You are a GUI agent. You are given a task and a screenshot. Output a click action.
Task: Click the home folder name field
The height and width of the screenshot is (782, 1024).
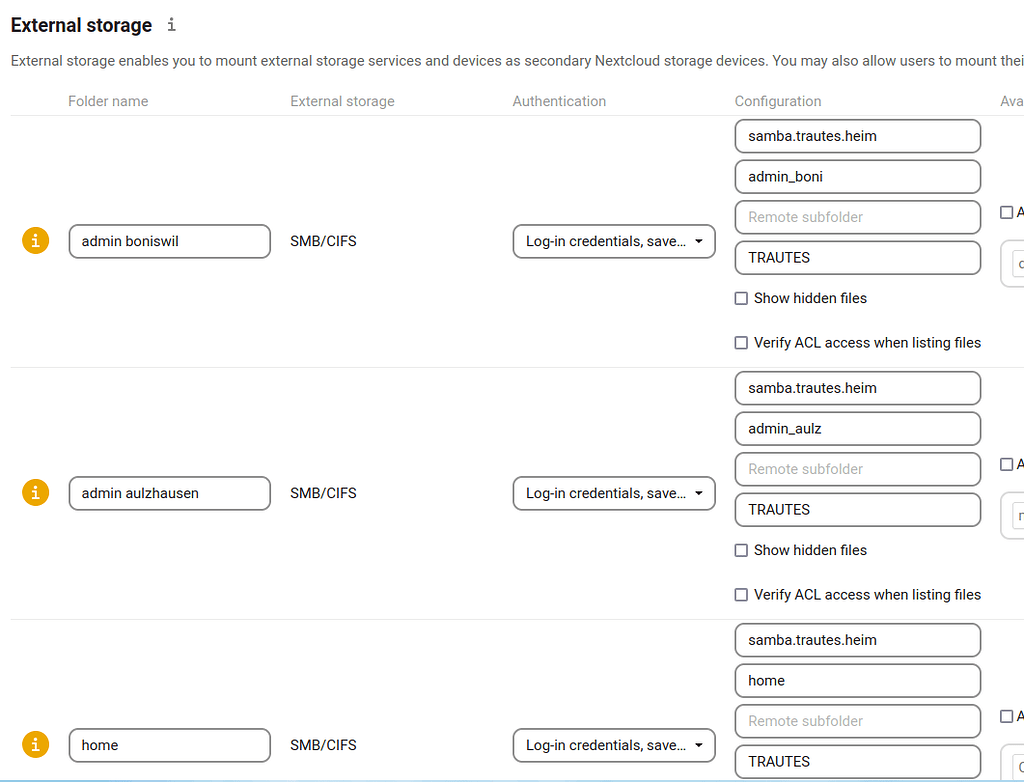click(169, 745)
